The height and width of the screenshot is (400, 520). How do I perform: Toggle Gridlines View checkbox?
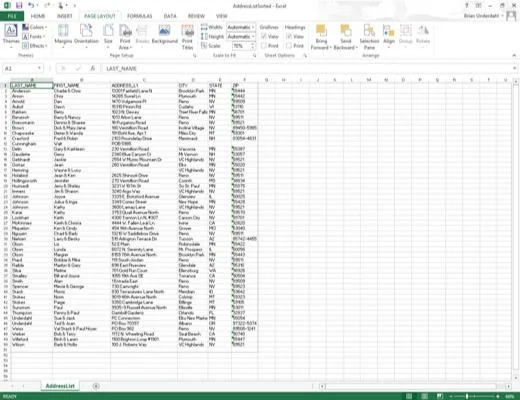[264, 36]
